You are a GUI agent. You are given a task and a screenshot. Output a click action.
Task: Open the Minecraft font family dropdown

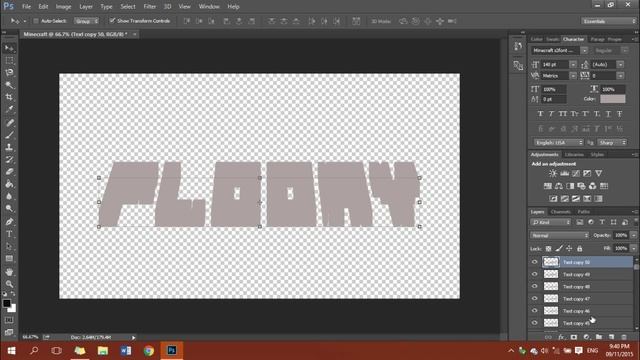[584, 50]
